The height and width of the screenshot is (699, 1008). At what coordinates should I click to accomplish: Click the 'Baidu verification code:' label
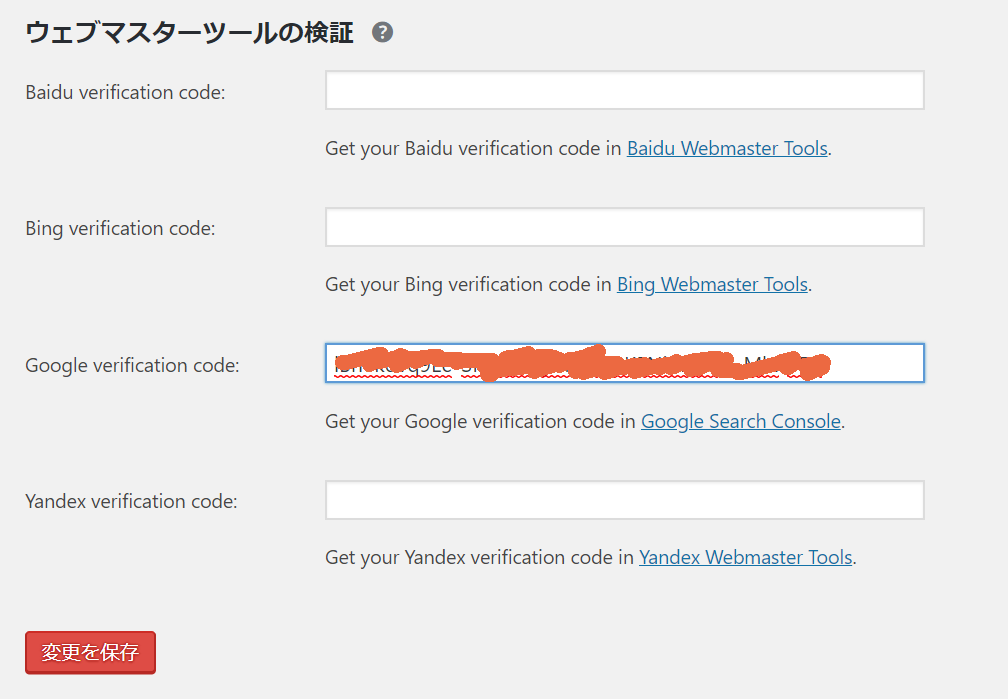pyautogui.click(x=125, y=93)
